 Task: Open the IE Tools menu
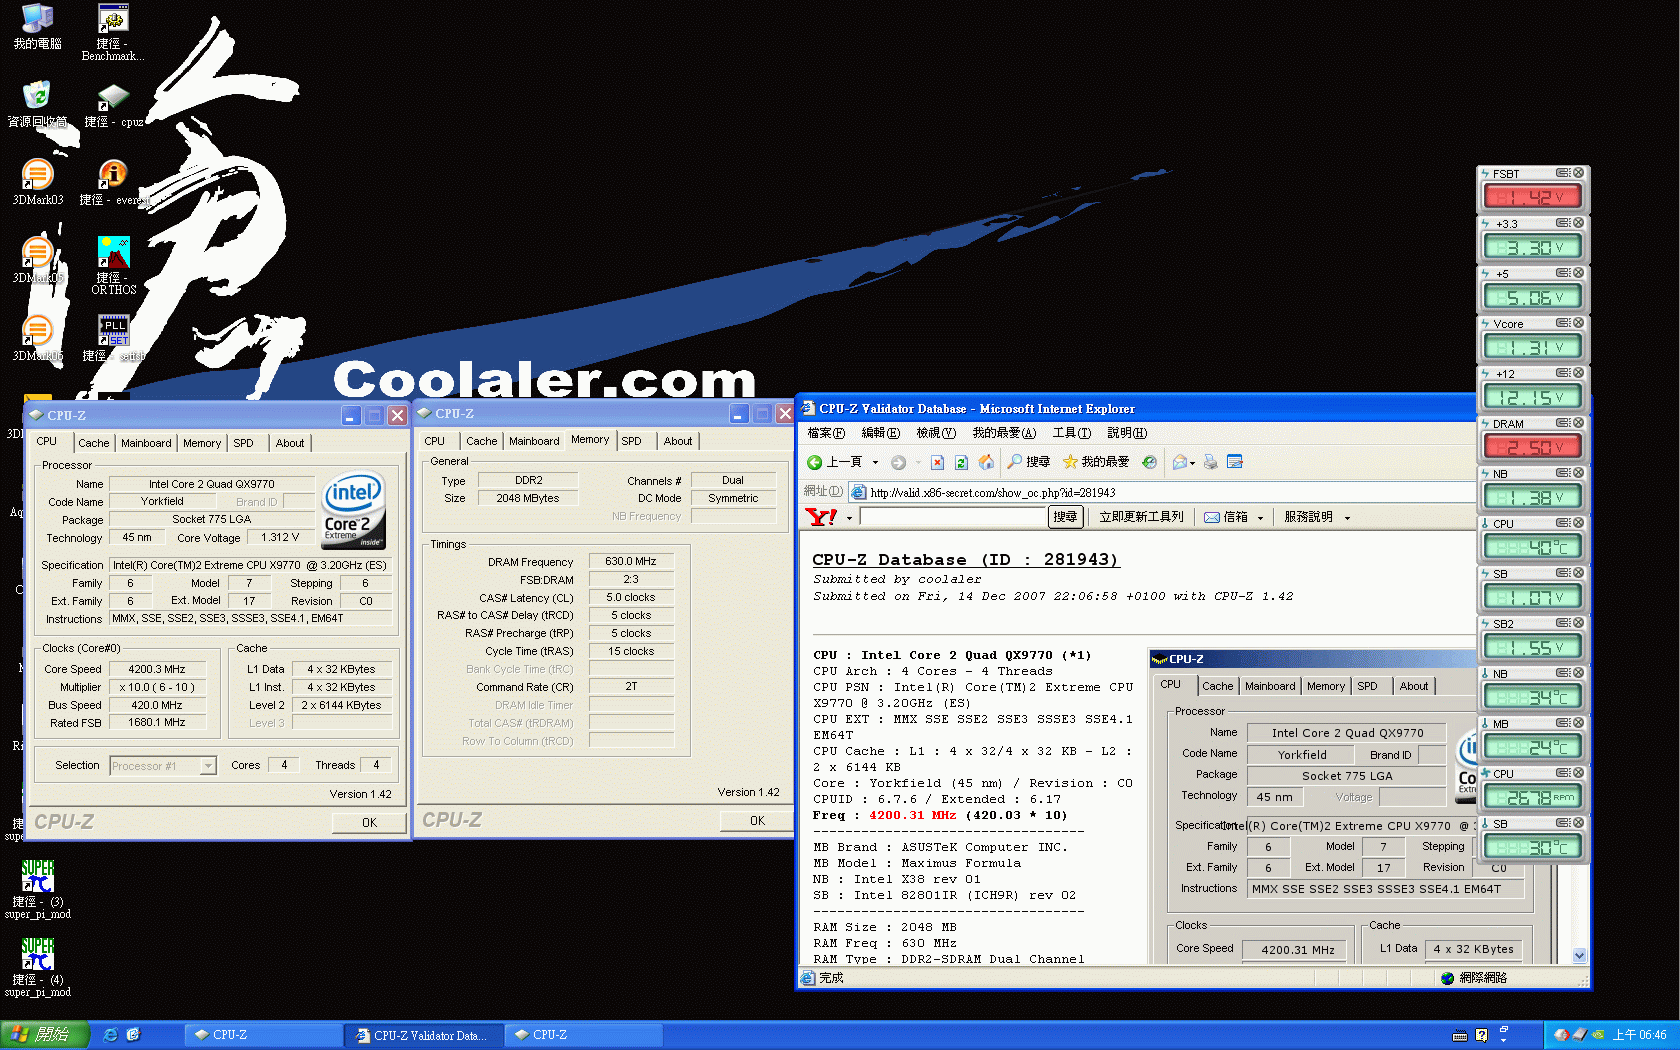point(1071,433)
